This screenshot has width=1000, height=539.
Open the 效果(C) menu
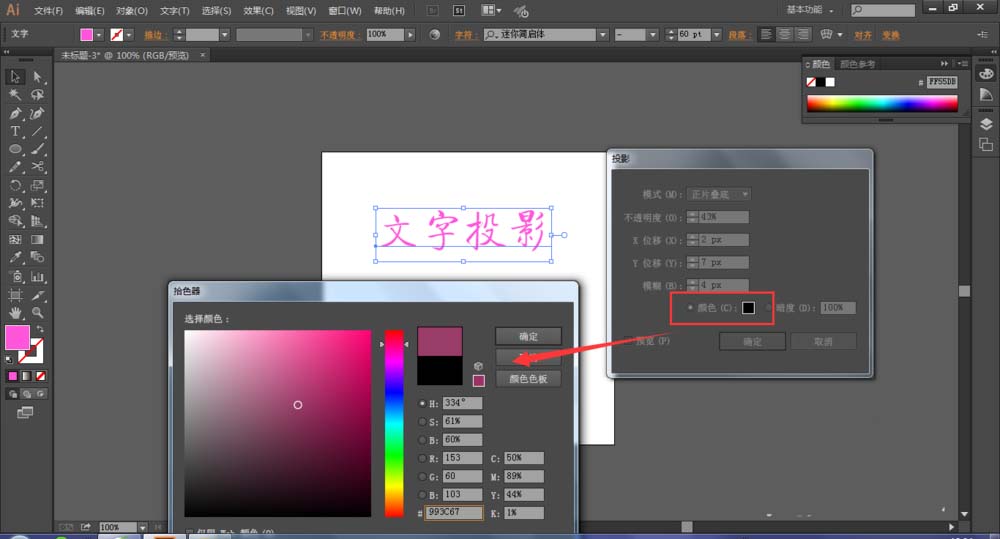(258, 11)
